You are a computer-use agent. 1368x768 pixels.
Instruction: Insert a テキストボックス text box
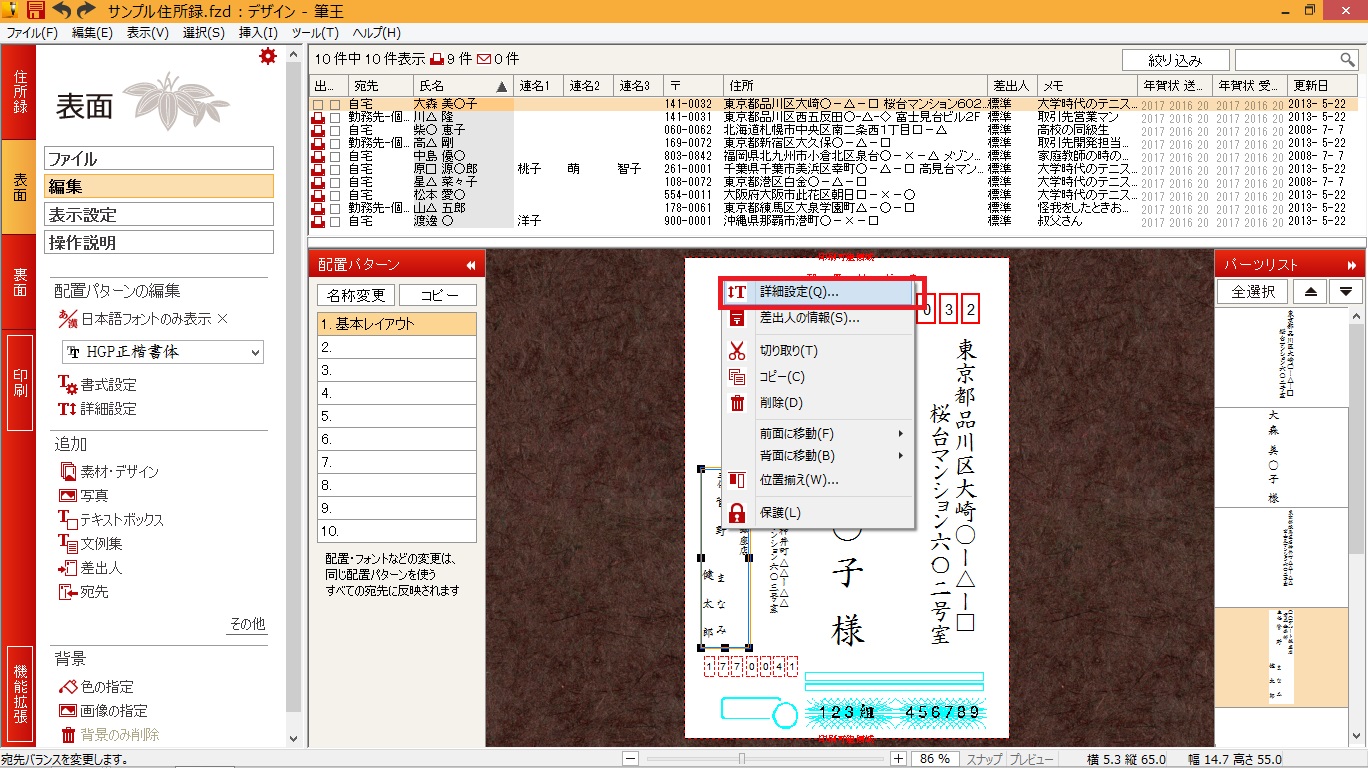point(68,520)
